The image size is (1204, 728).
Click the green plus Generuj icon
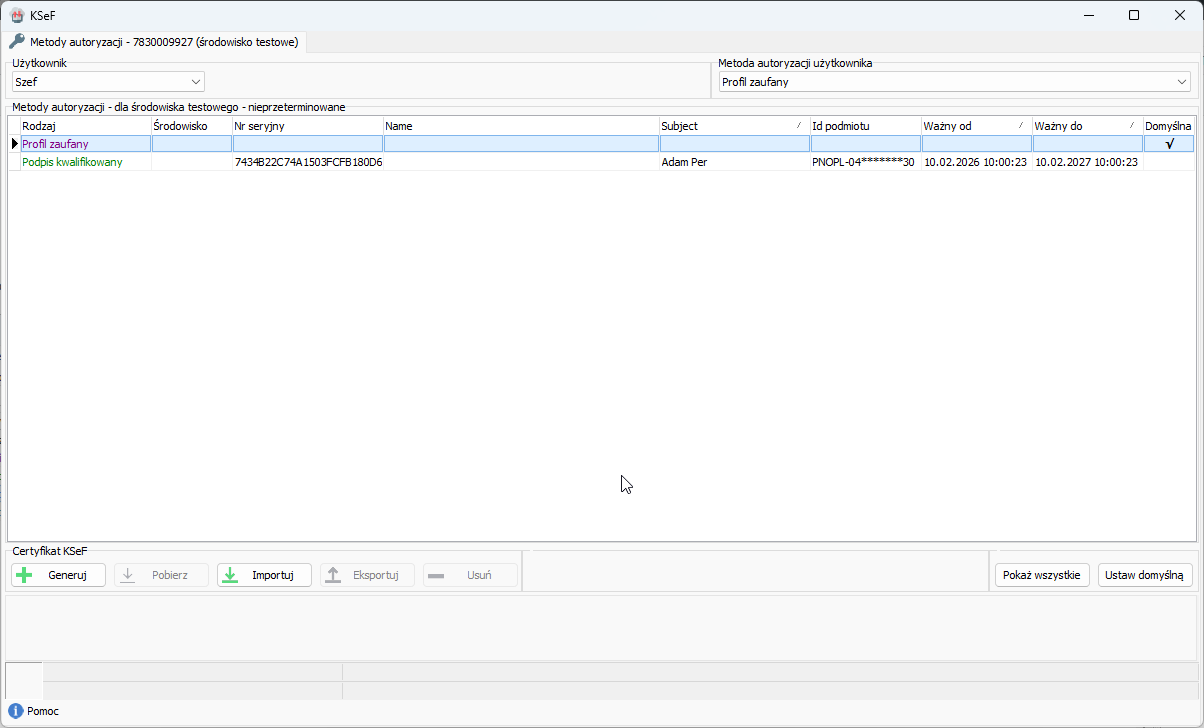[x=25, y=575]
